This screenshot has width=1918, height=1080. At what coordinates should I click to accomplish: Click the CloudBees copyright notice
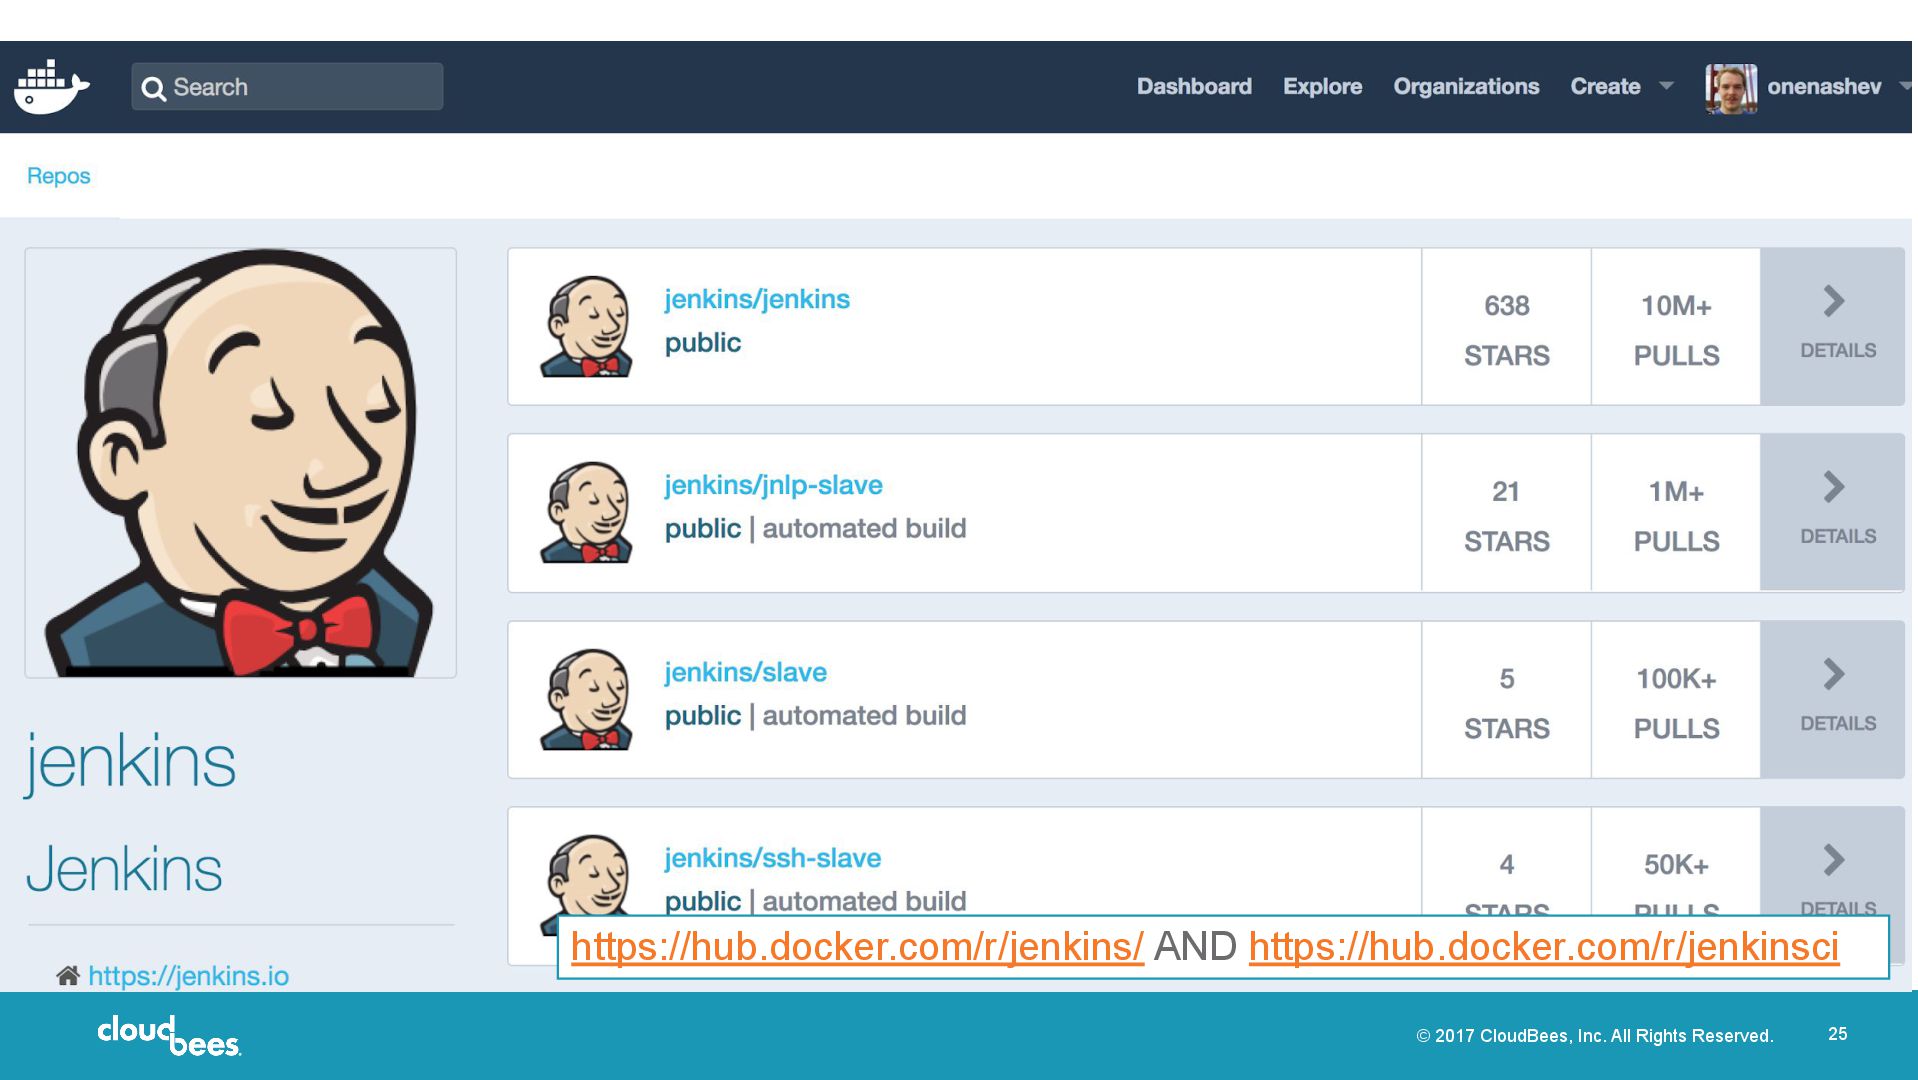(x=1594, y=1036)
